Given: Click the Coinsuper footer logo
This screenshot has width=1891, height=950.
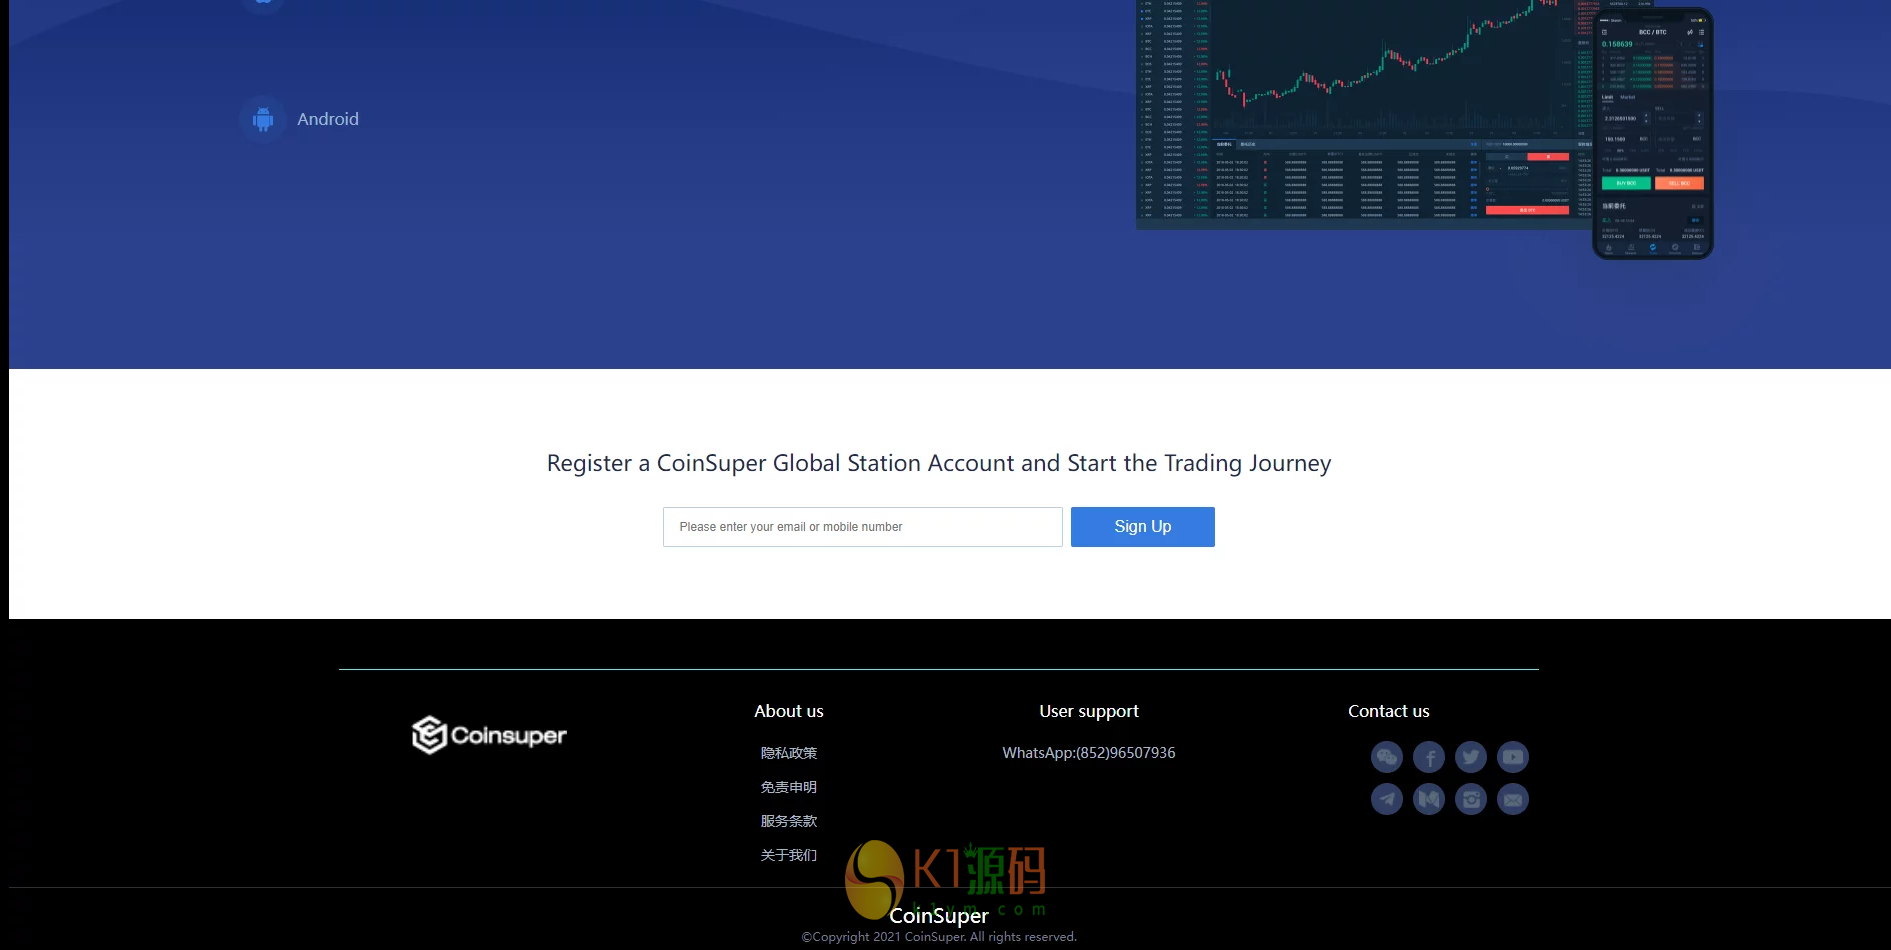Looking at the screenshot, I should click(x=489, y=735).
